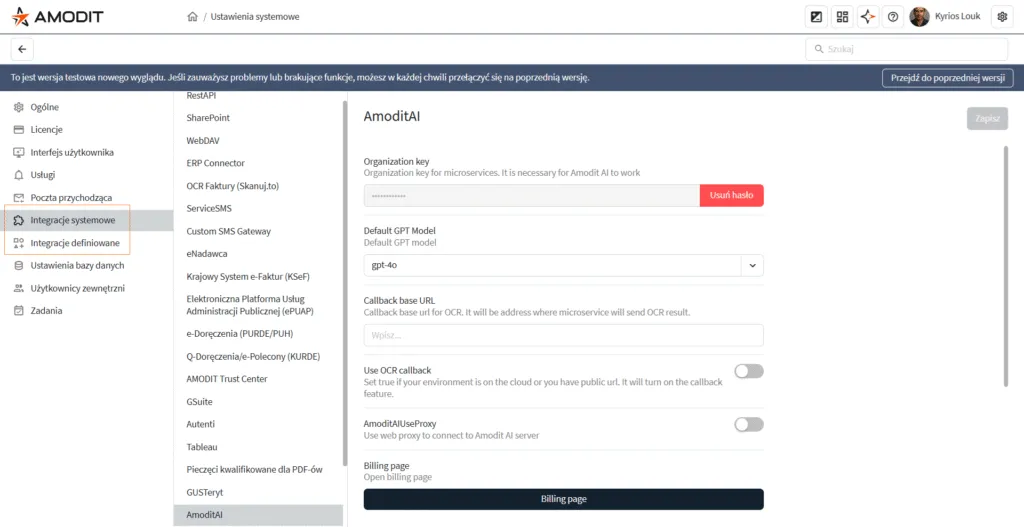Open the gpt-4o model combo box
1024x527 pixels.
[564, 266]
